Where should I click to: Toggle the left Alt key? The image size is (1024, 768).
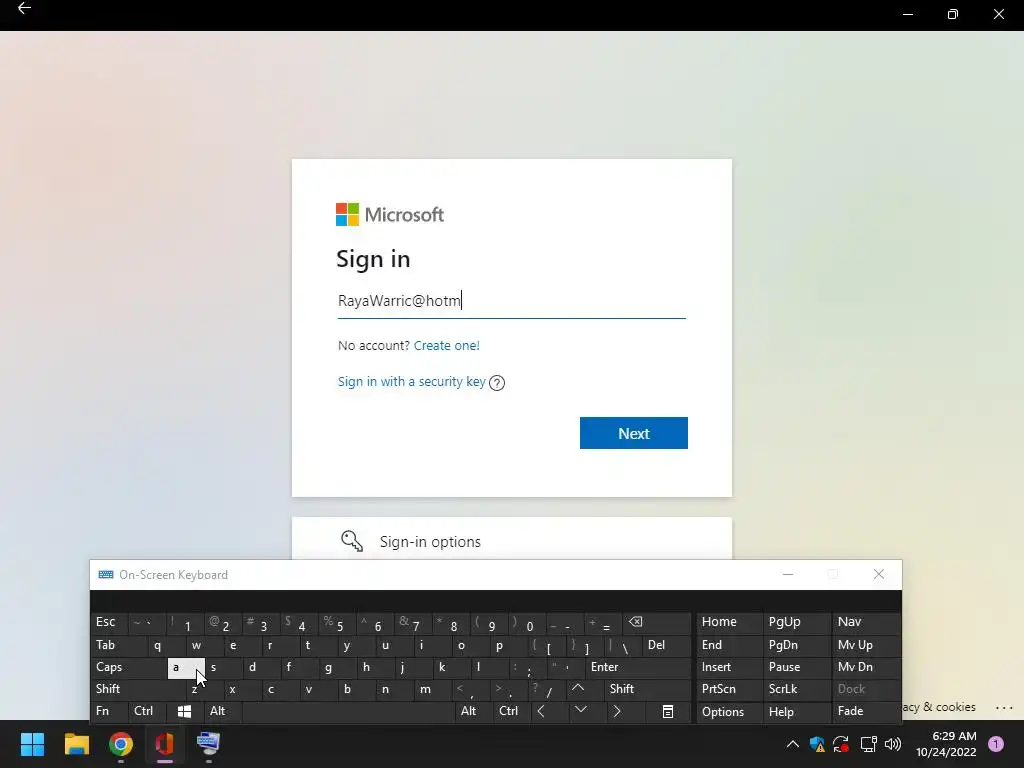click(x=223, y=711)
